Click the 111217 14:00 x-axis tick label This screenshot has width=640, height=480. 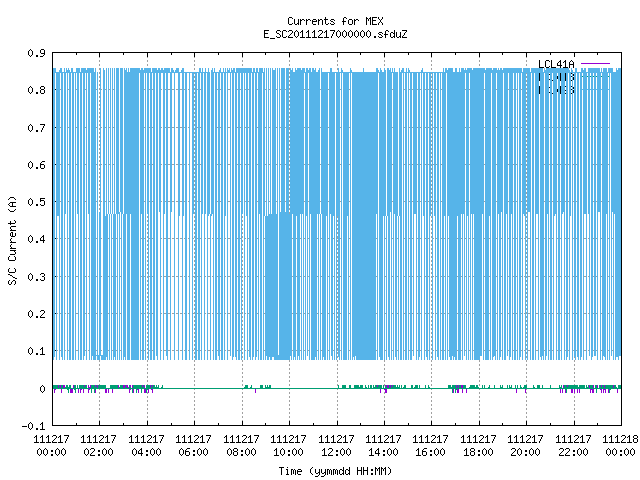pos(383,446)
